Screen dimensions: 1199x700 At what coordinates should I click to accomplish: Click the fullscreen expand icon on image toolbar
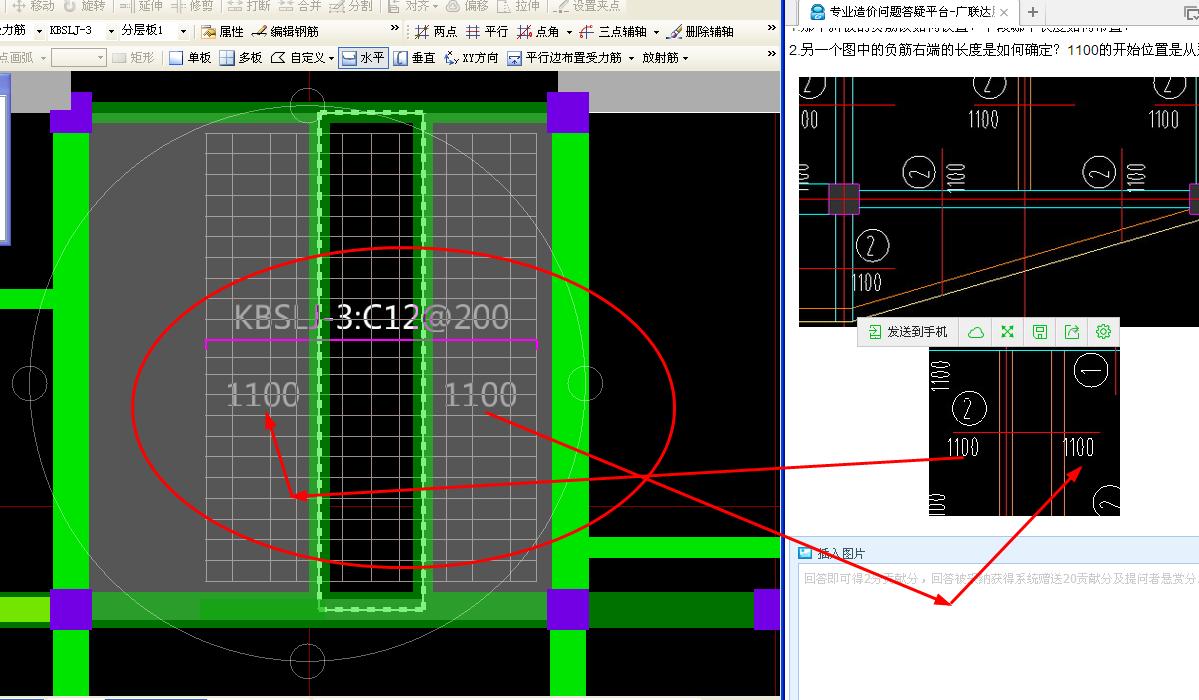click(x=1007, y=332)
